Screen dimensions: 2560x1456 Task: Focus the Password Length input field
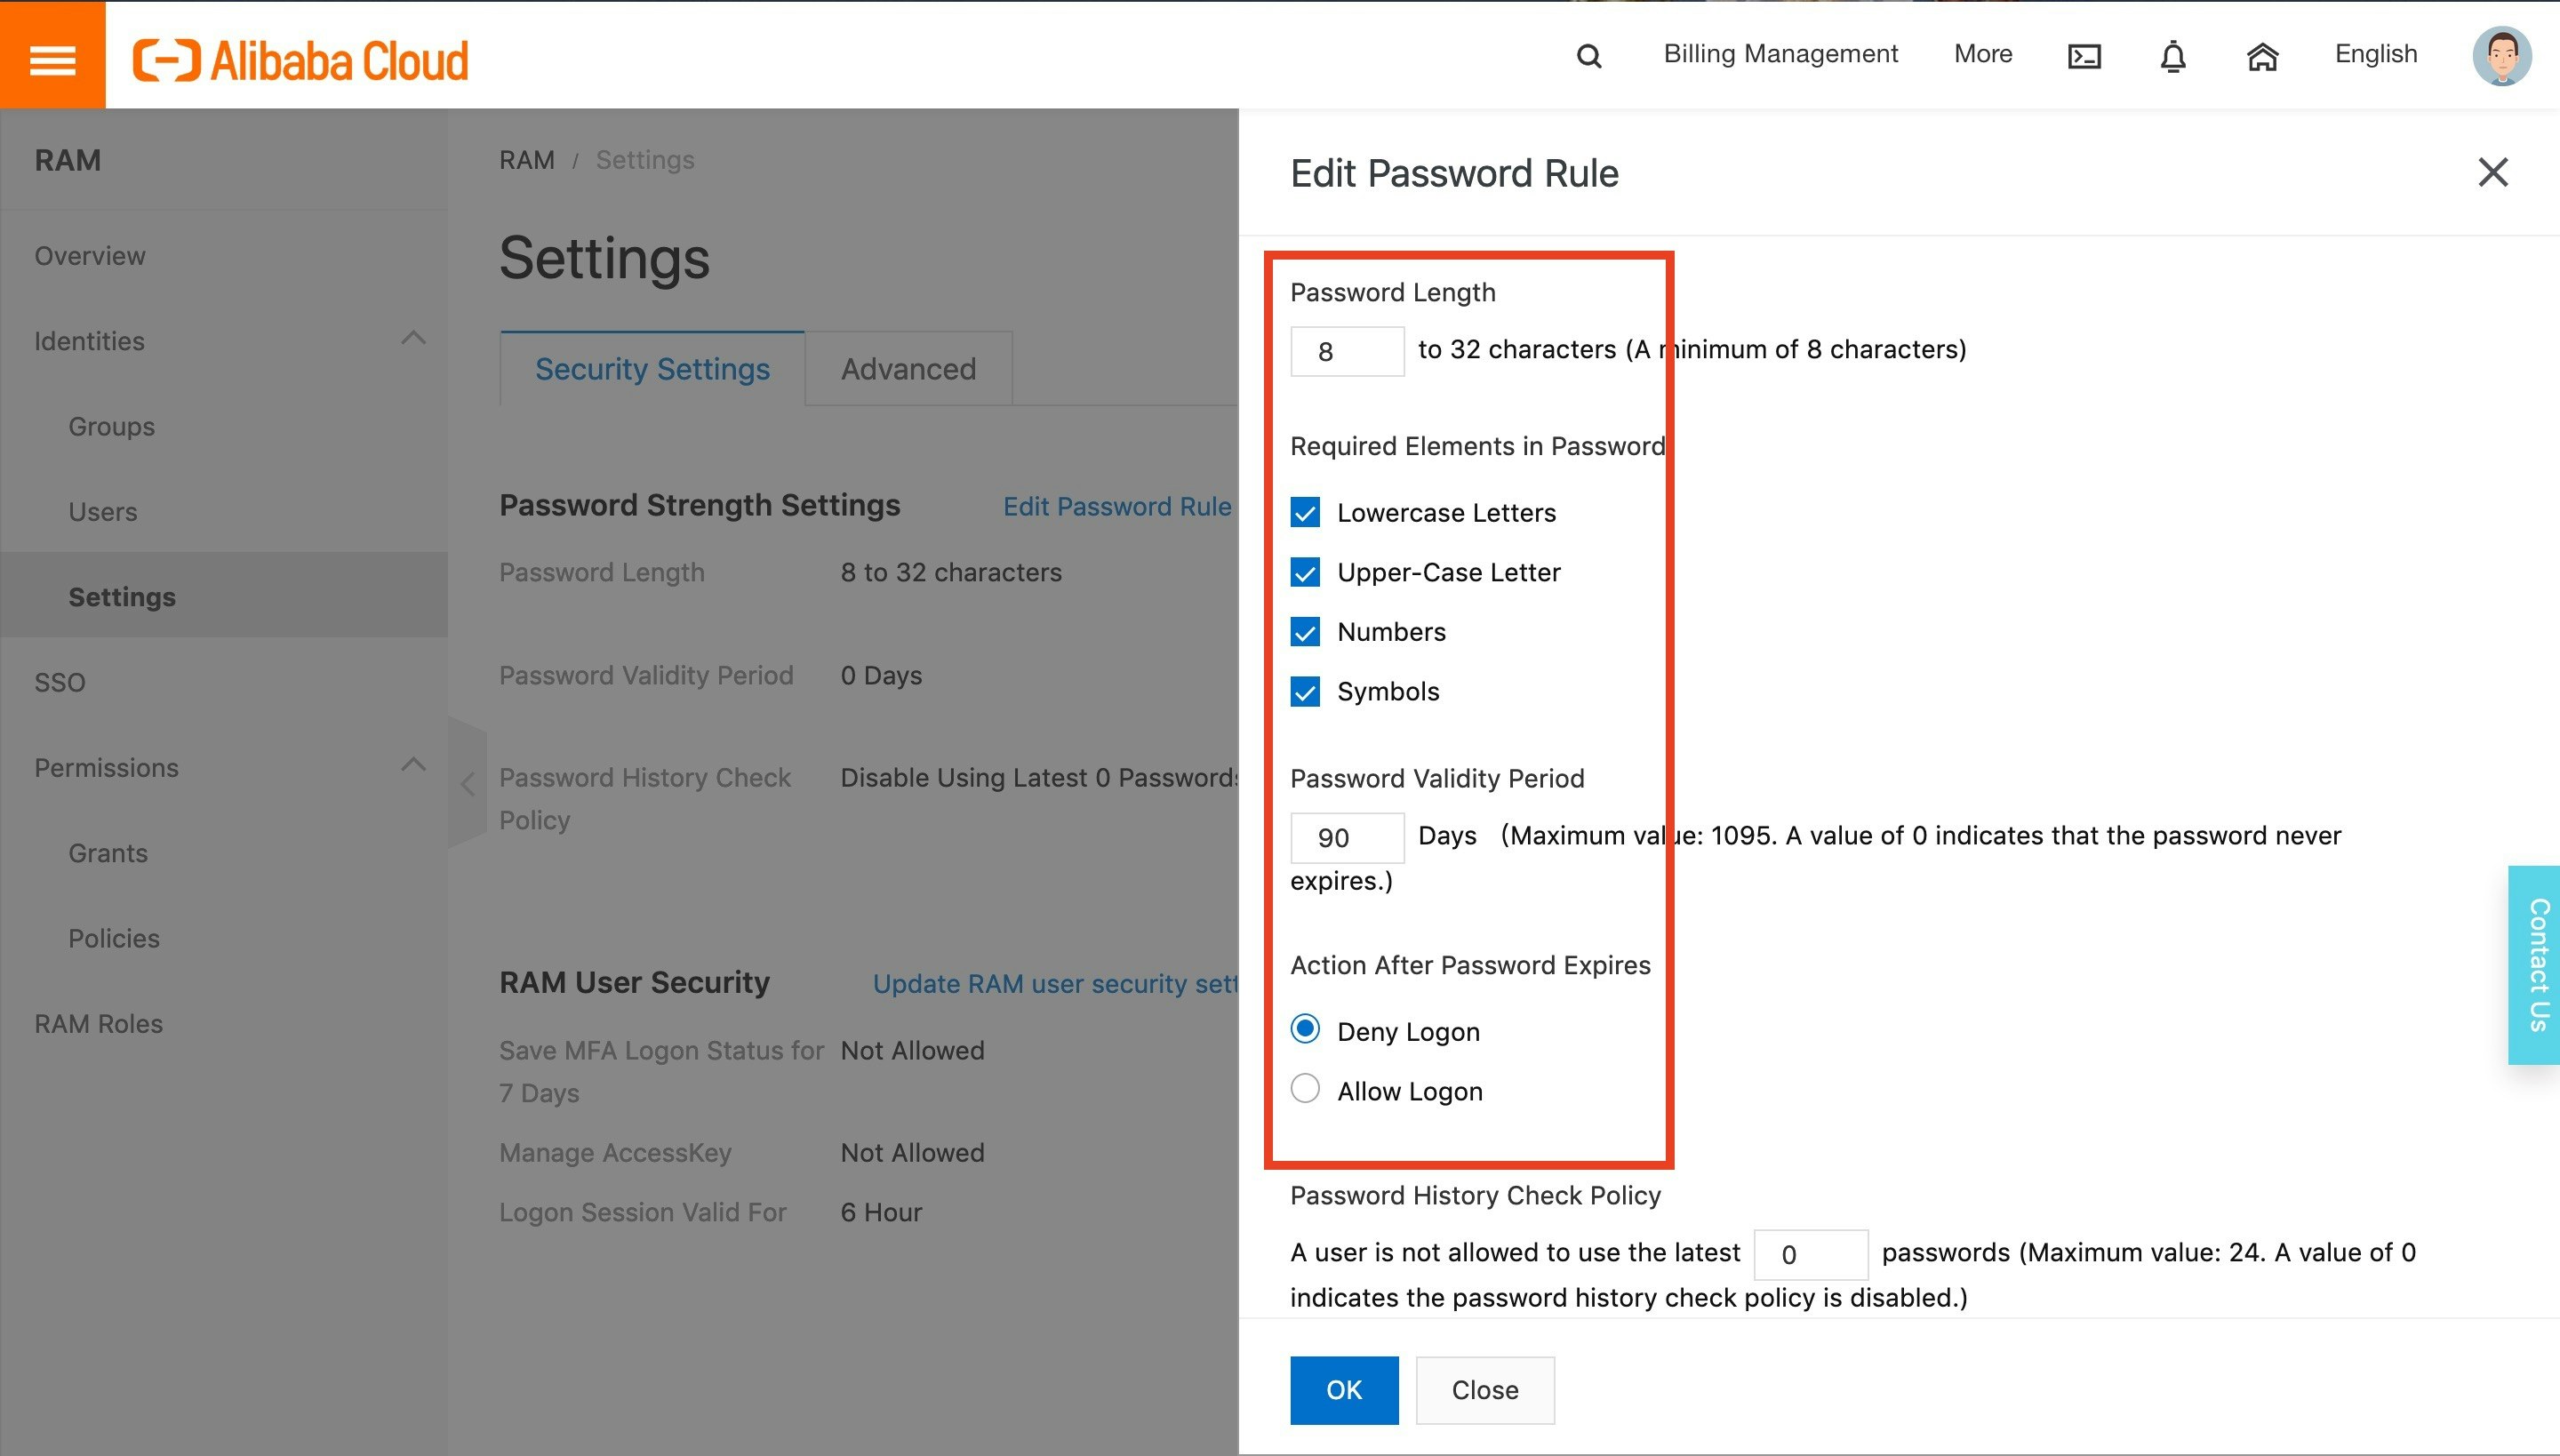click(1347, 351)
